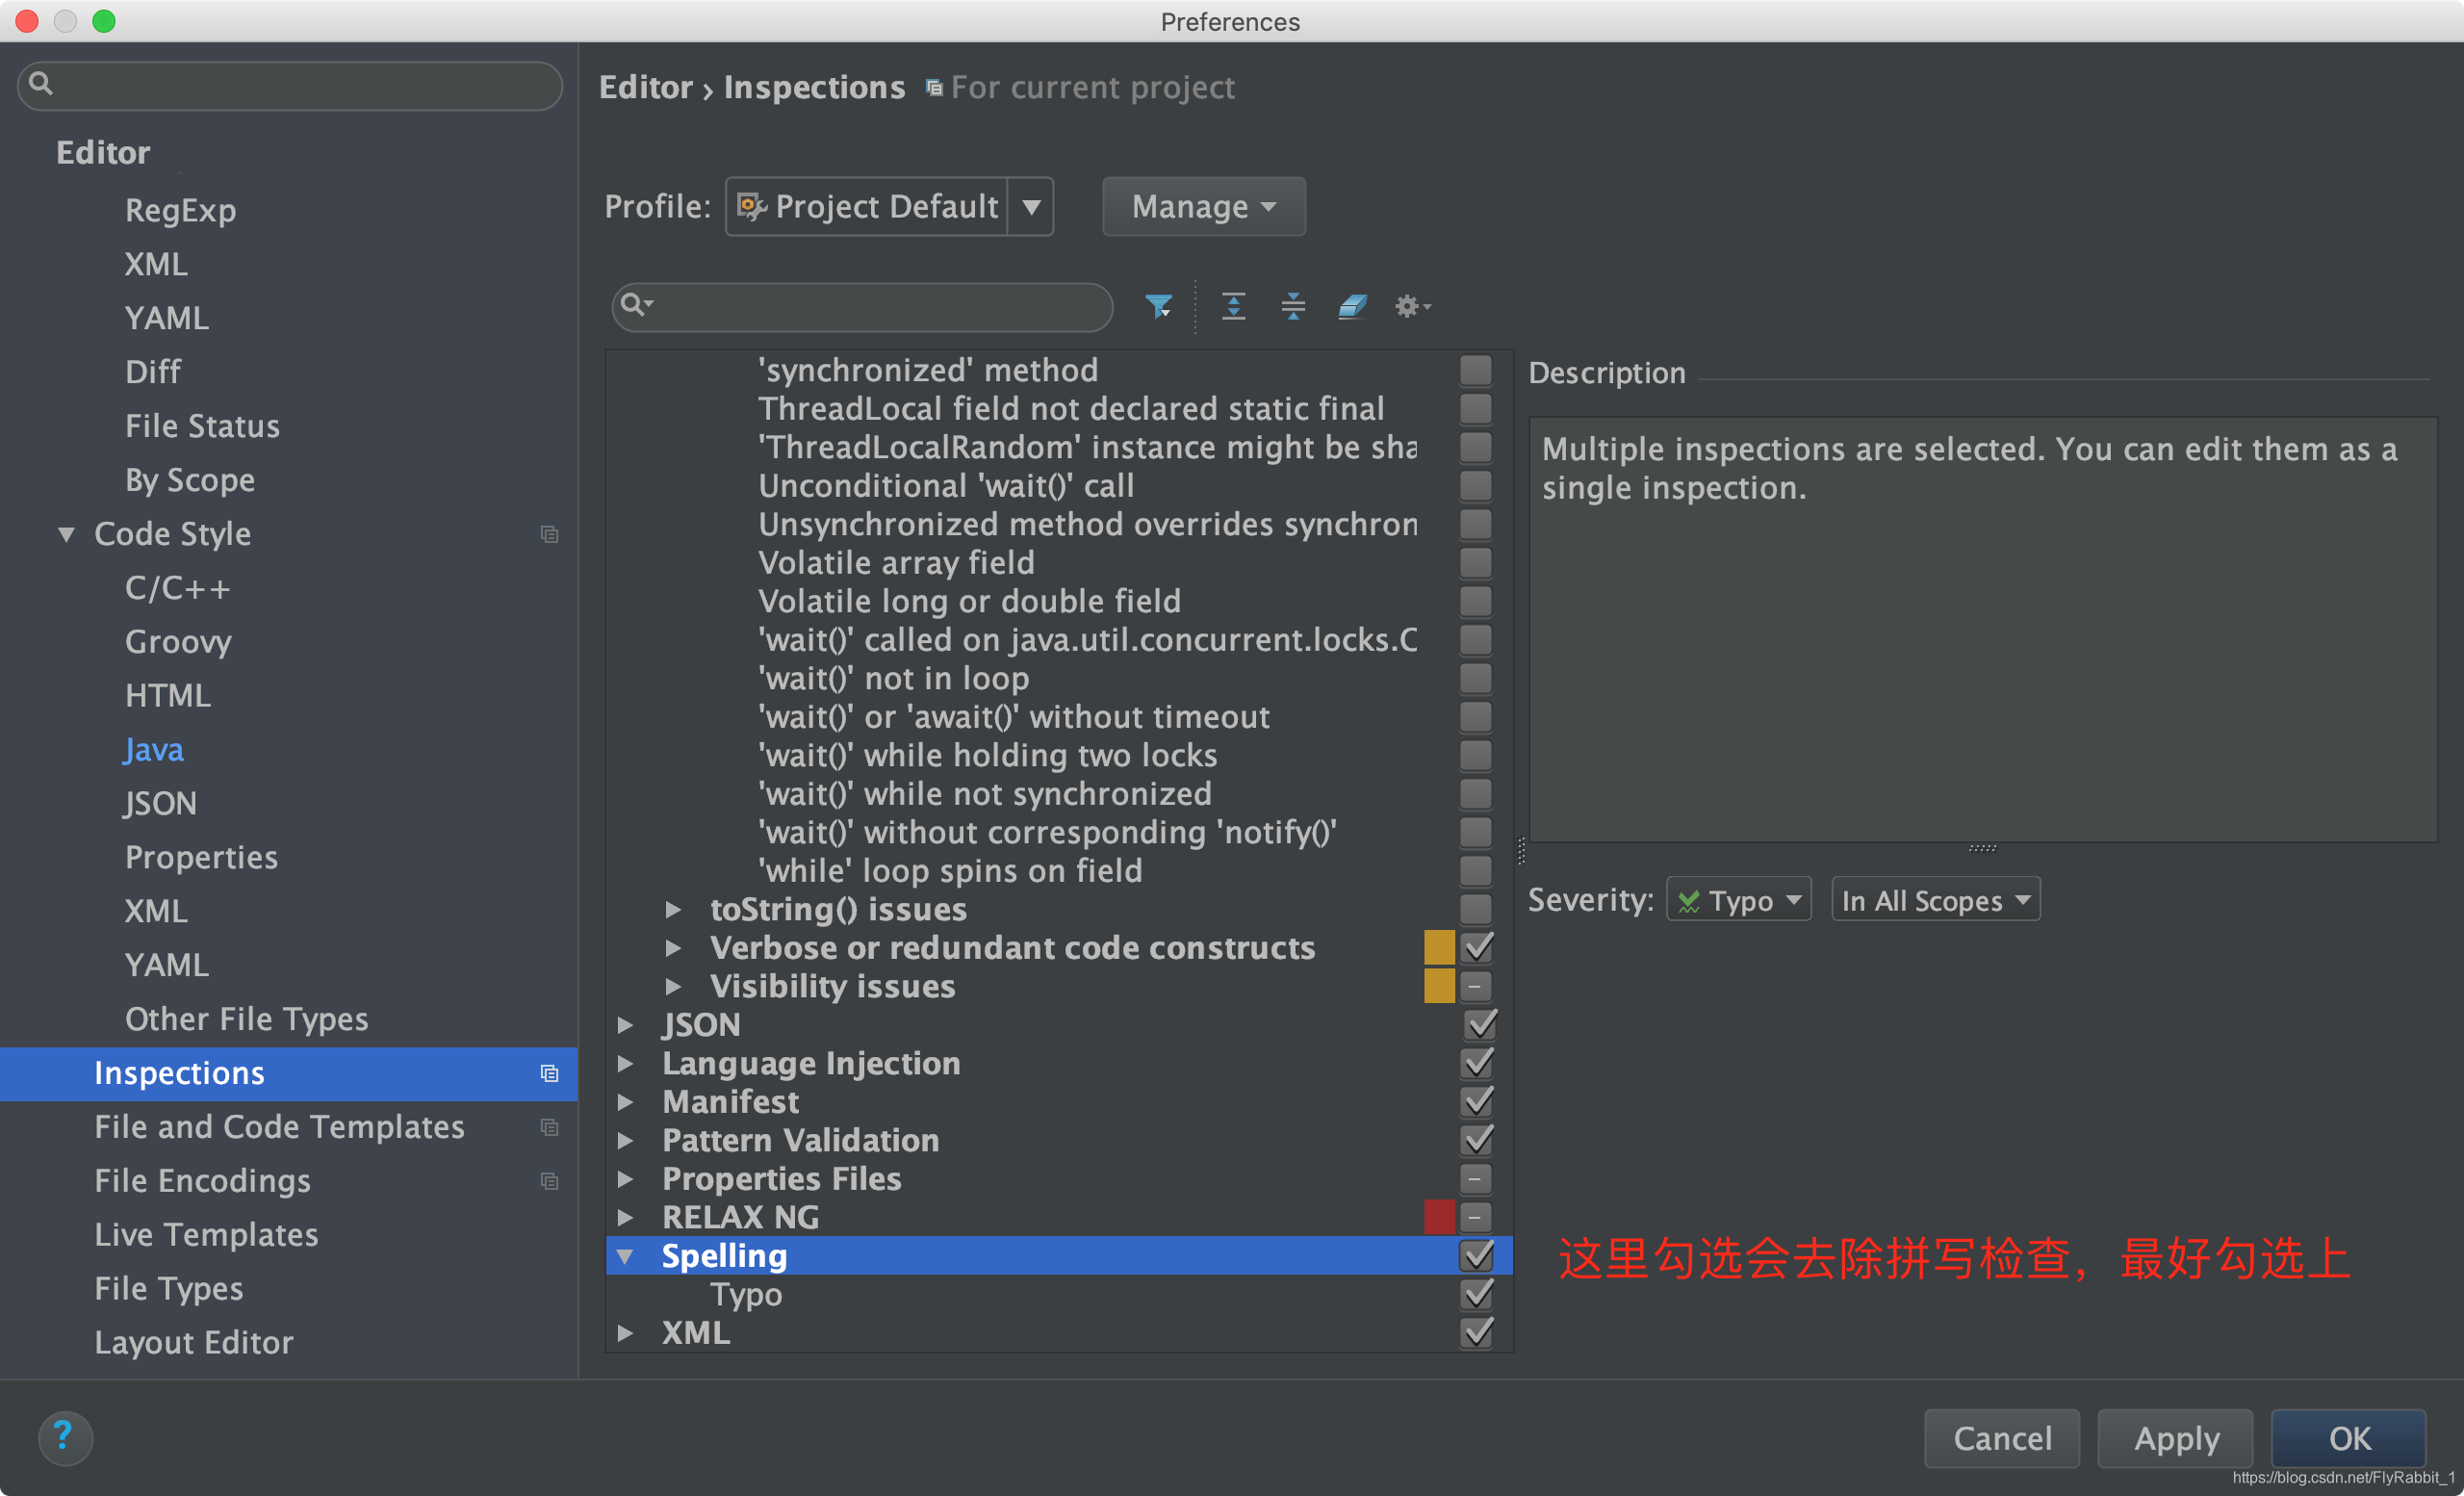Expand the JSON inspections group

(x=625, y=1025)
